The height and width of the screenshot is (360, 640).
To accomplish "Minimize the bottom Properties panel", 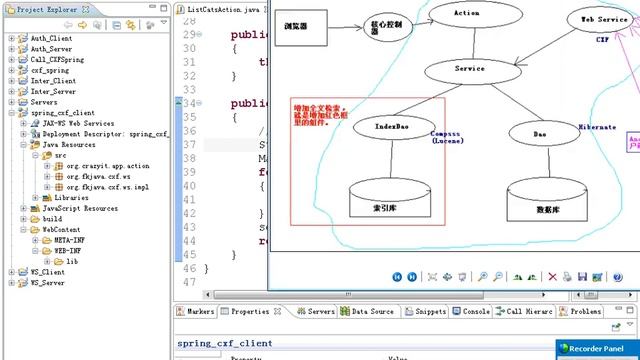I will click(x=619, y=309).
